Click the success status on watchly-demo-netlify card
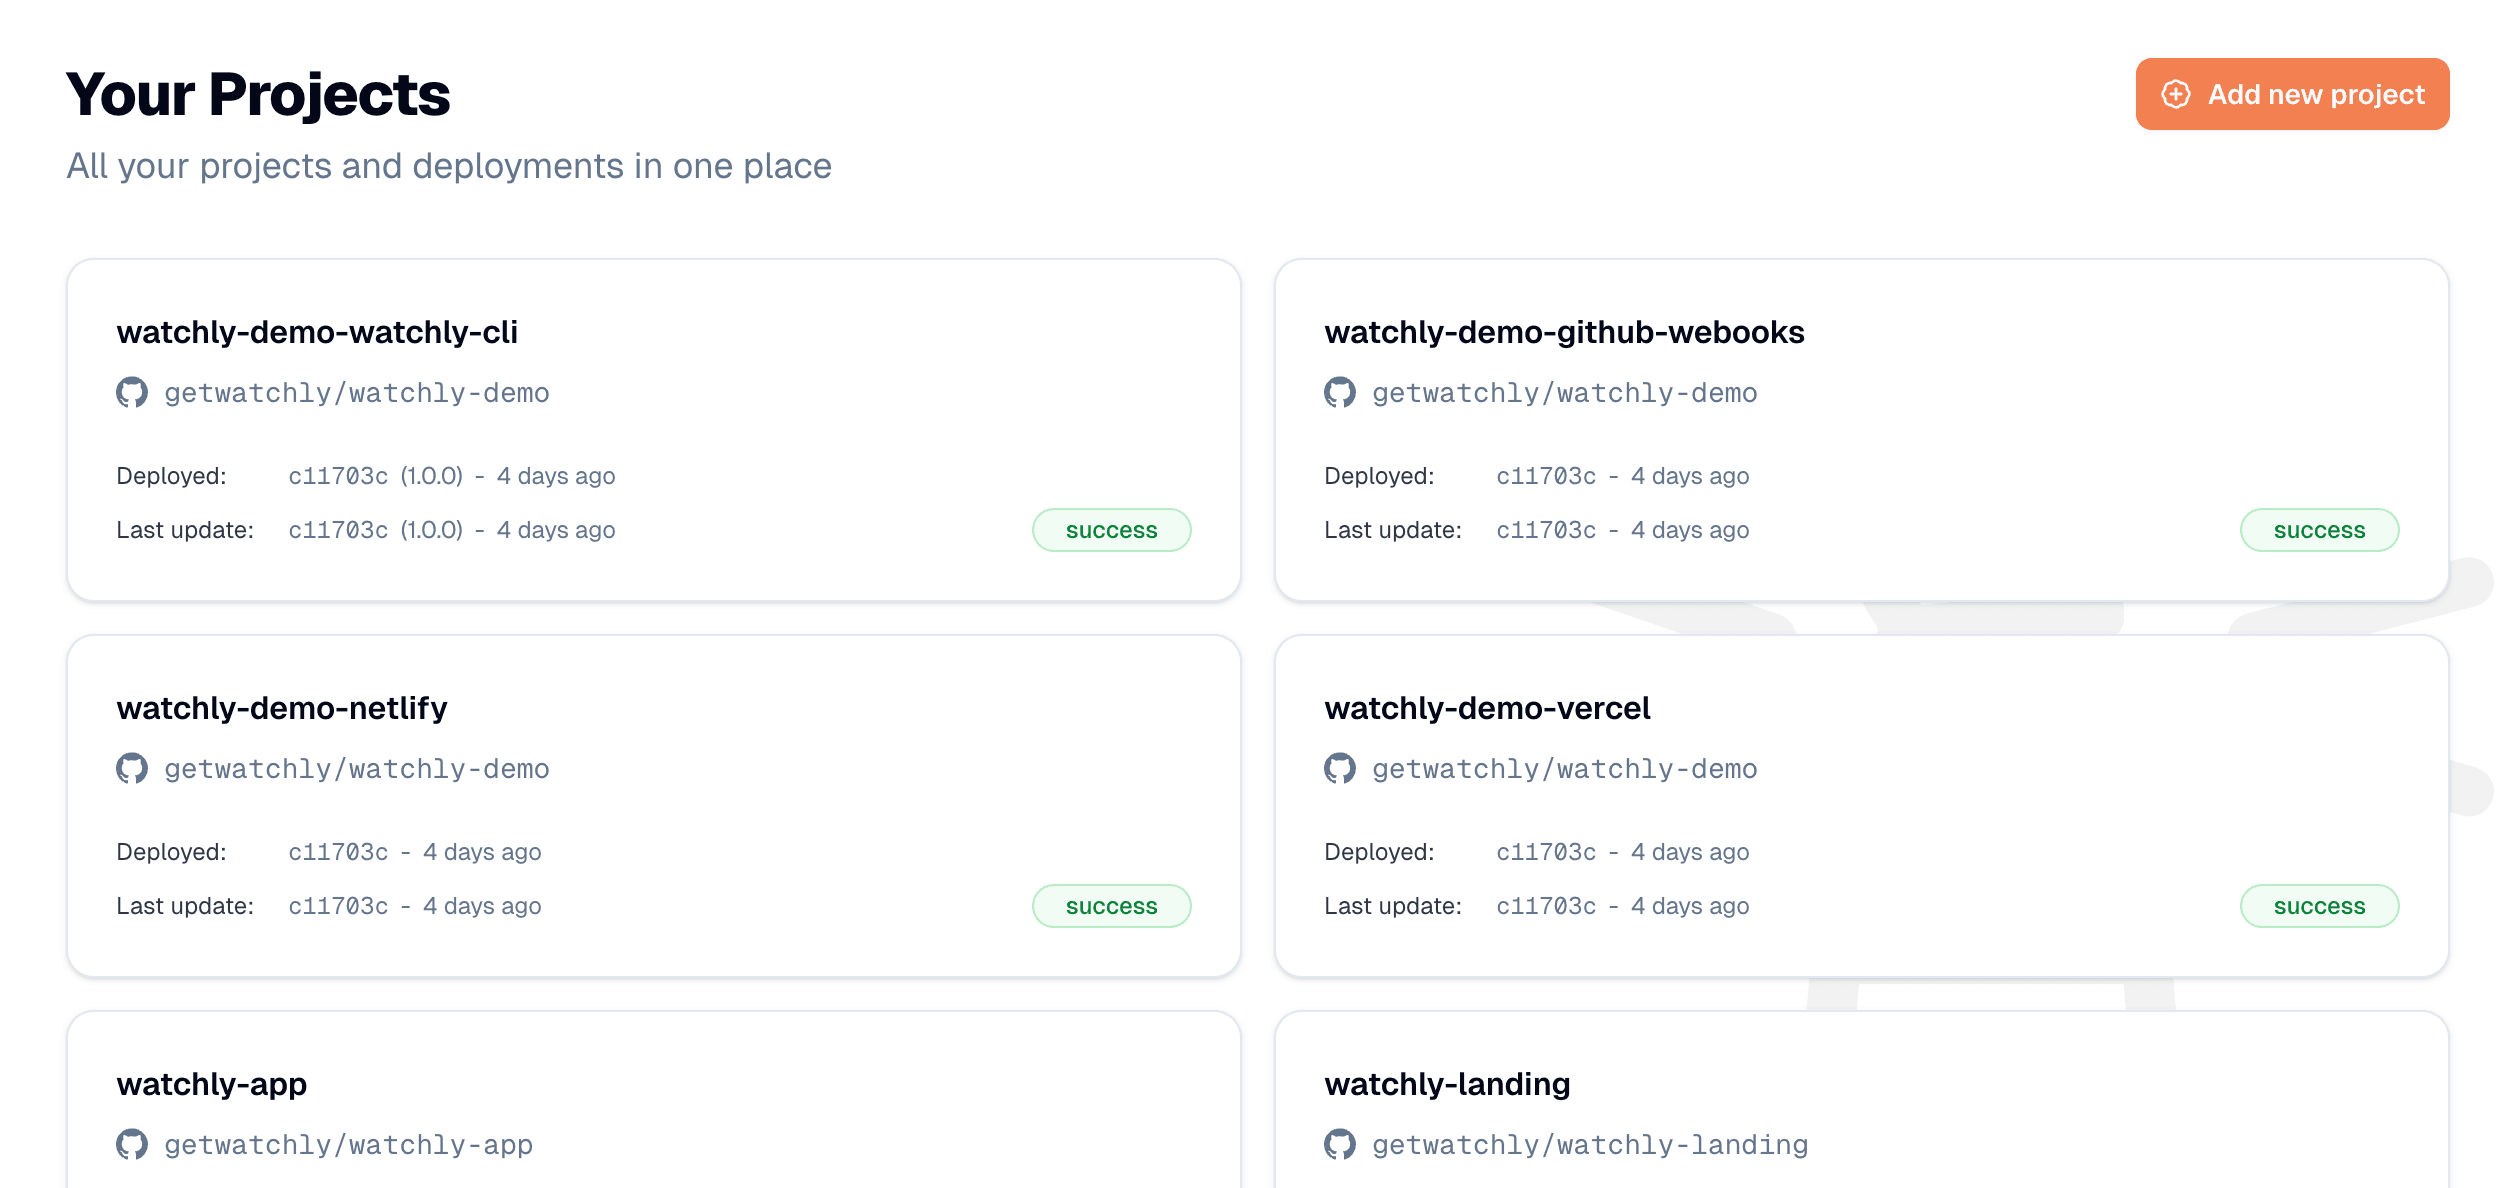The image size is (2508, 1188). click(x=1111, y=905)
